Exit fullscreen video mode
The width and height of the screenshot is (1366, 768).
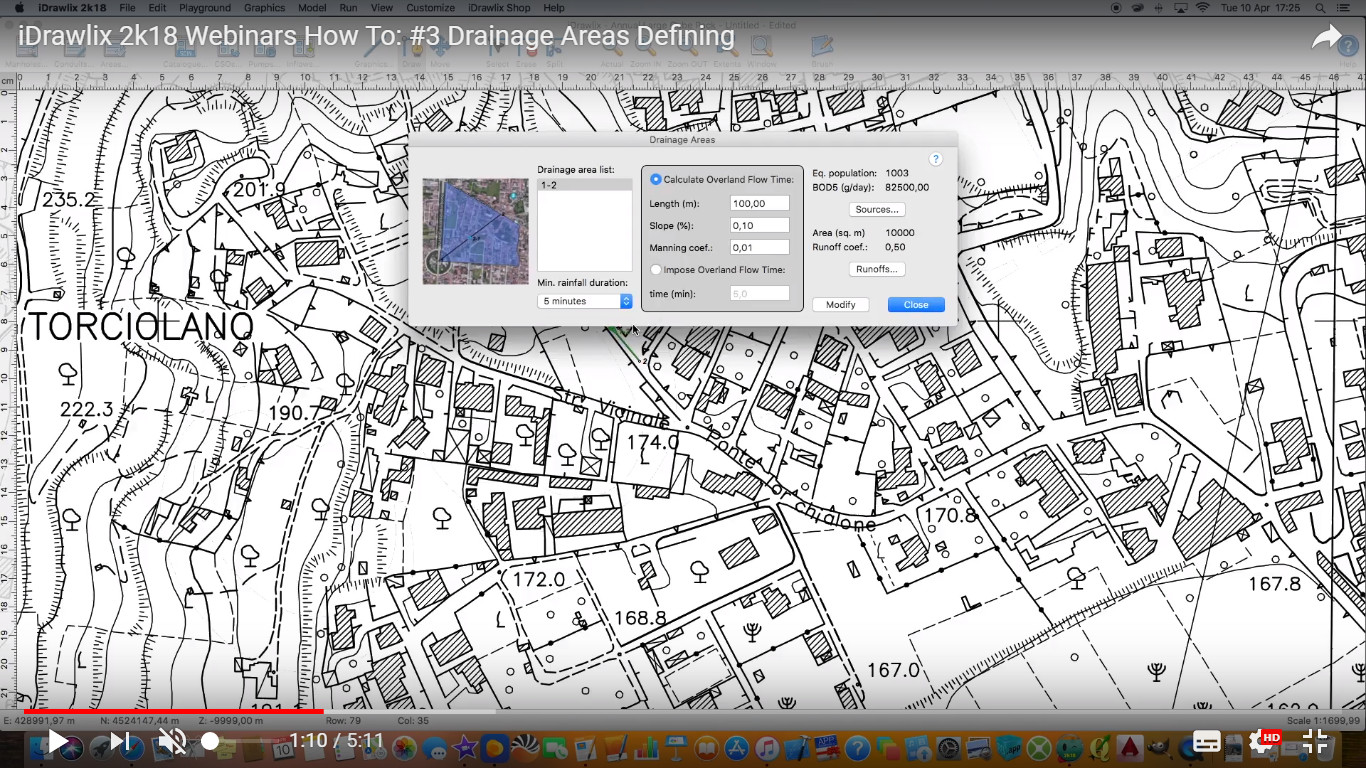[1315, 741]
